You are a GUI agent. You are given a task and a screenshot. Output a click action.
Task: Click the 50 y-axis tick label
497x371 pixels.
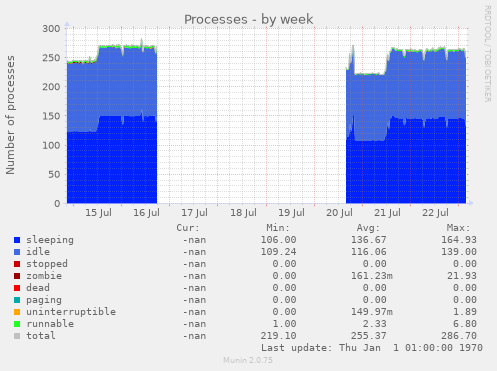pos(54,174)
